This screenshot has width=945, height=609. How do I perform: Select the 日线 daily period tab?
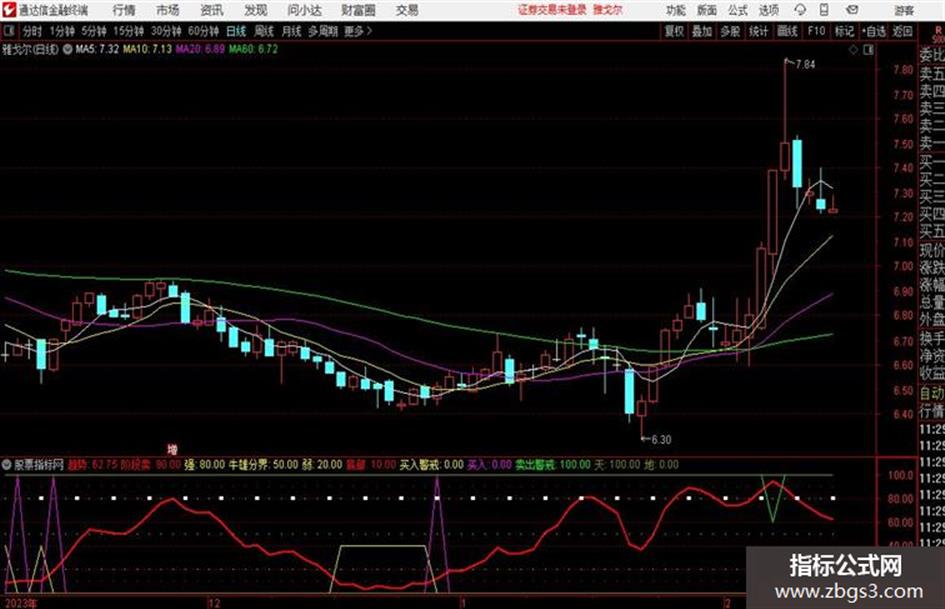236,31
